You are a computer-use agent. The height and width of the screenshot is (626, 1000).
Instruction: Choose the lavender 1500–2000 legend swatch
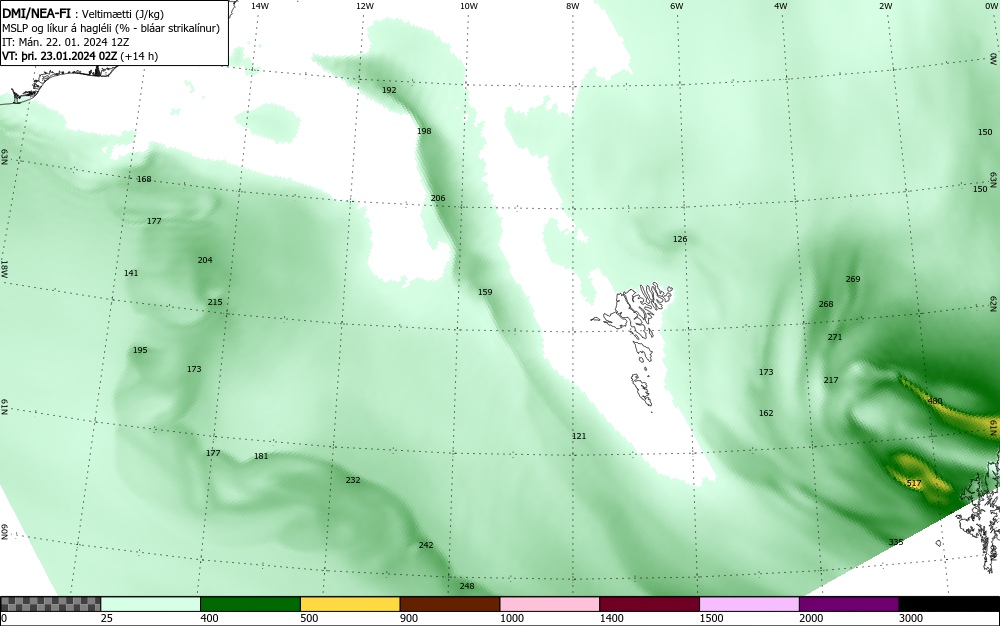(749, 604)
